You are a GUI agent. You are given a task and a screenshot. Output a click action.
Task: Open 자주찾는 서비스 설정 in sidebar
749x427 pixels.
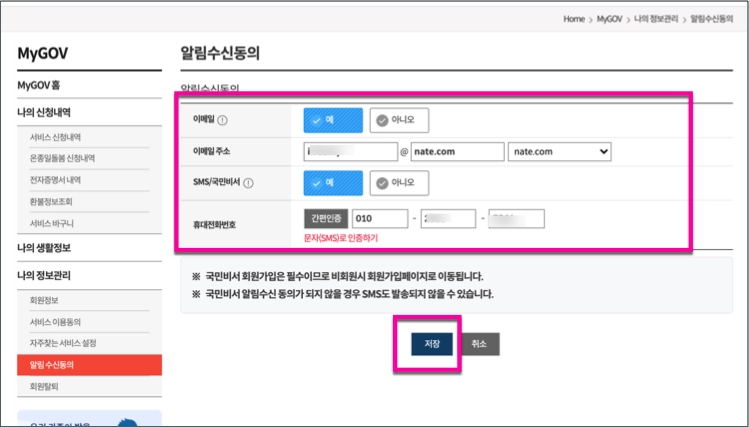coord(63,343)
